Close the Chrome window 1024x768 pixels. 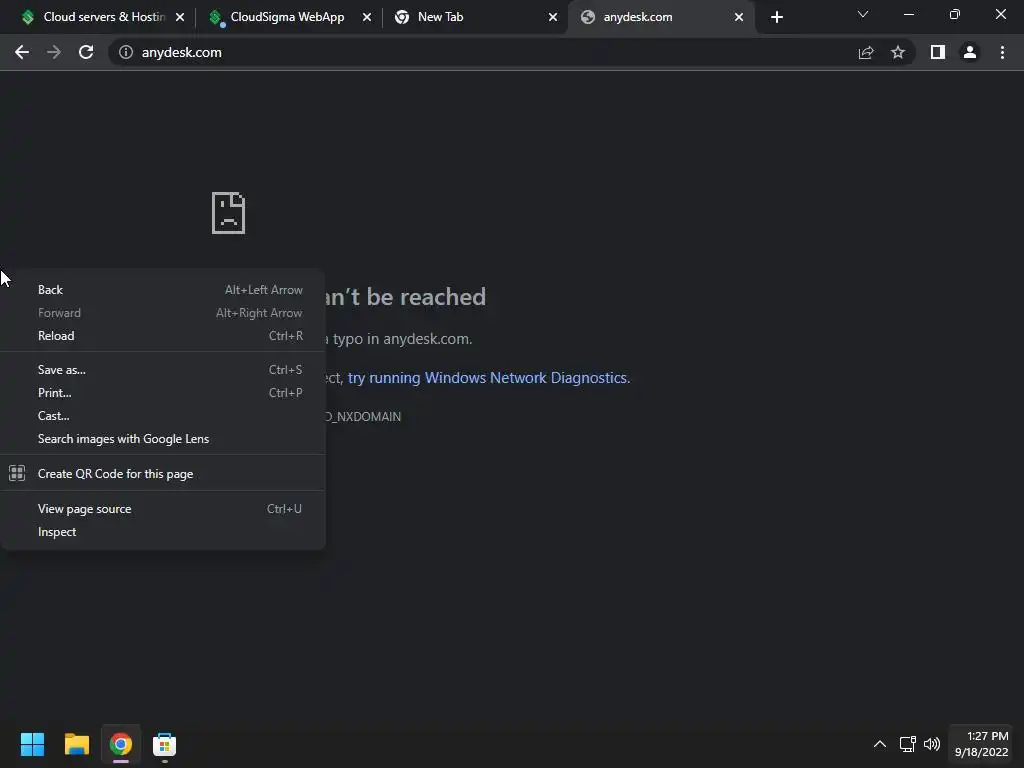tap(1000, 14)
